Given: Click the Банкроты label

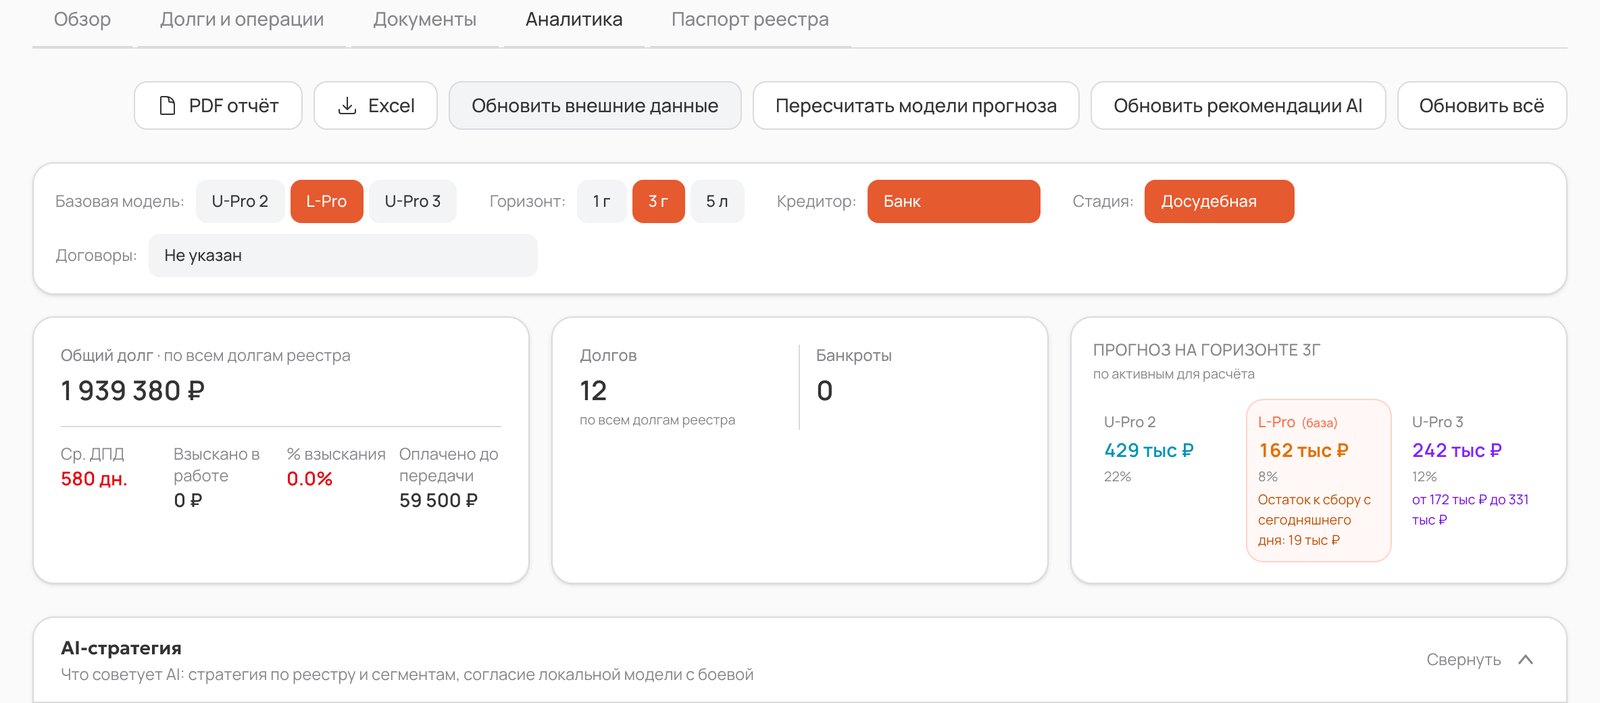Looking at the screenshot, I should [x=854, y=356].
